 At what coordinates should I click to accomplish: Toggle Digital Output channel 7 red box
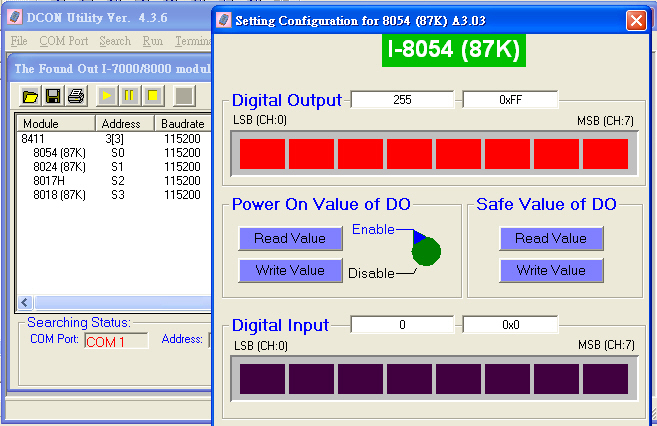pos(605,154)
